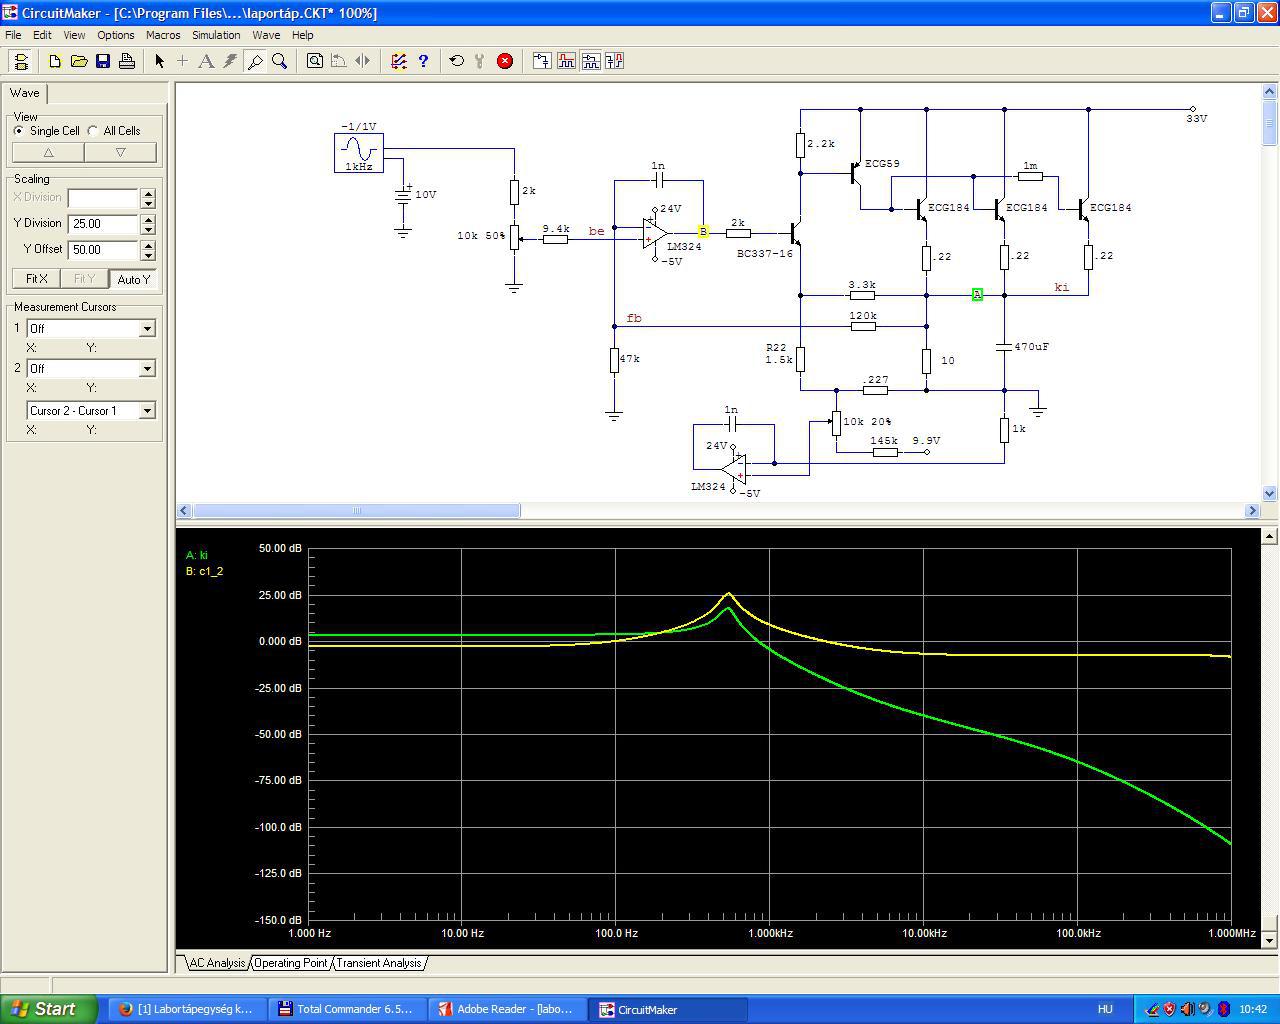Click the Y Division input field
Screen dimensions: 1280x1024
[103, 224]
